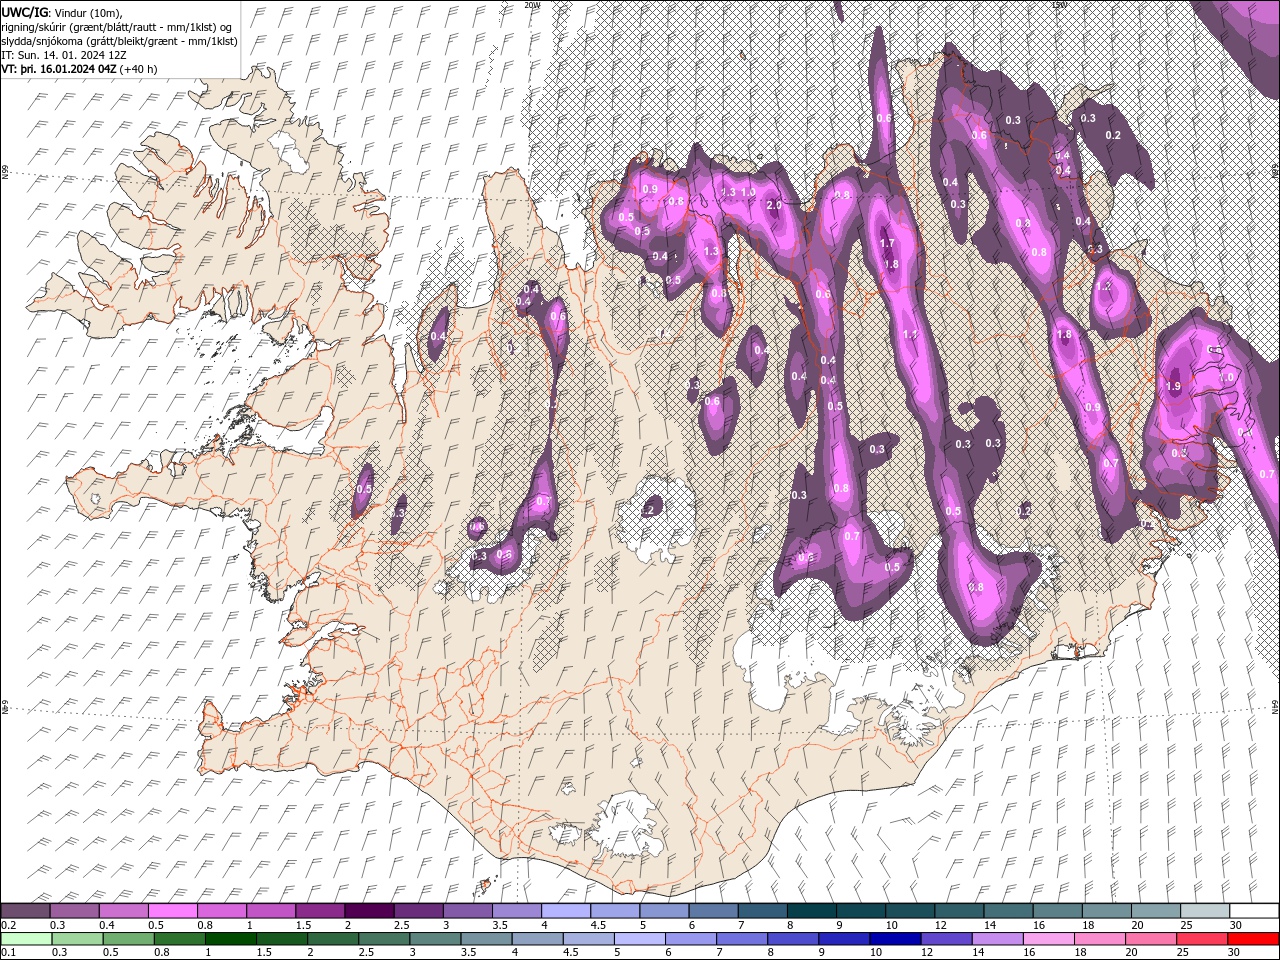Select the violet 14 rain legend swatch
The width and height of the screenshot is (1280, 960).
point(997,937)
